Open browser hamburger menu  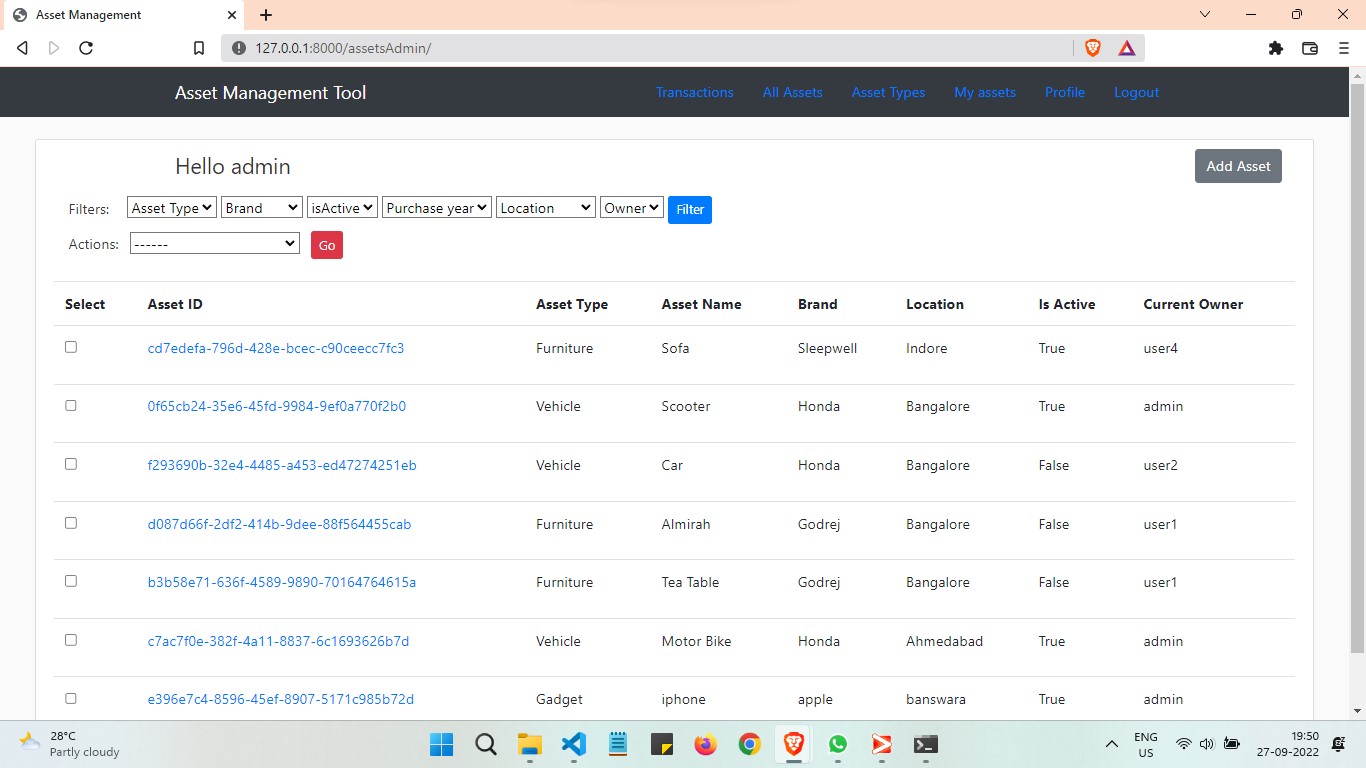tap(1344, 48)
